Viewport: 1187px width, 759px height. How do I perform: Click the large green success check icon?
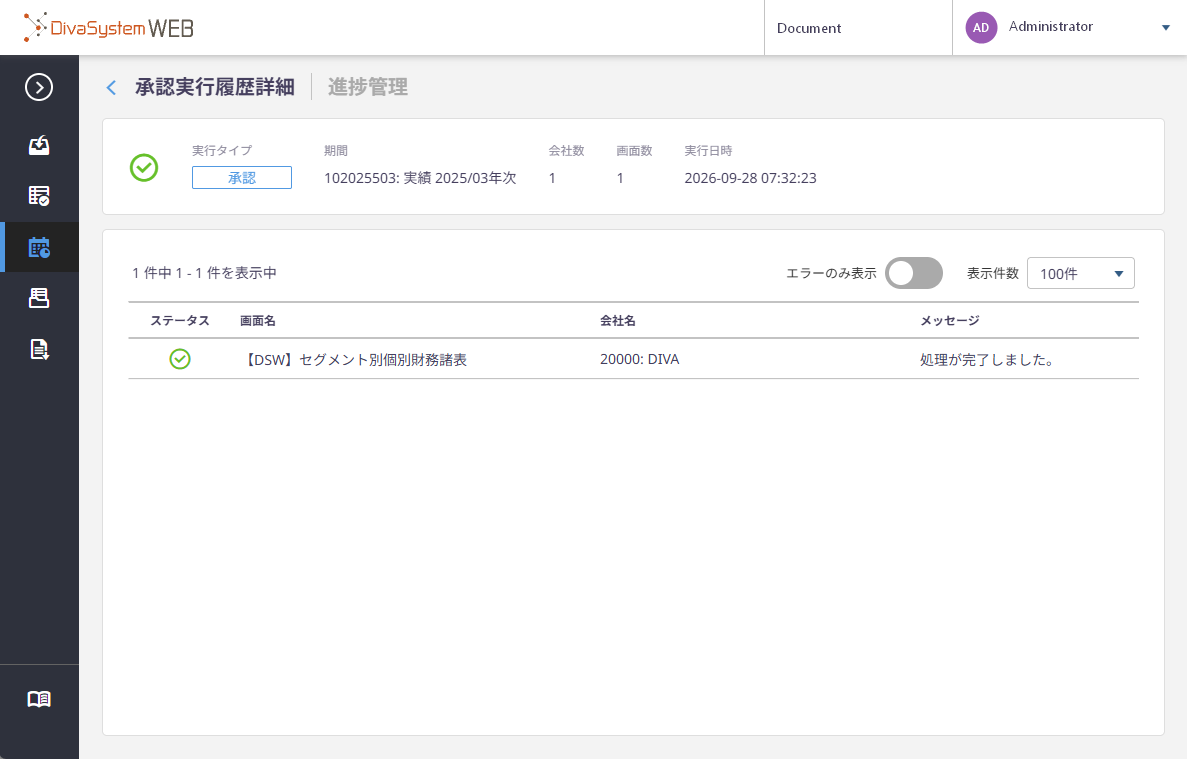pyautogui.click(x=144, y=167)
